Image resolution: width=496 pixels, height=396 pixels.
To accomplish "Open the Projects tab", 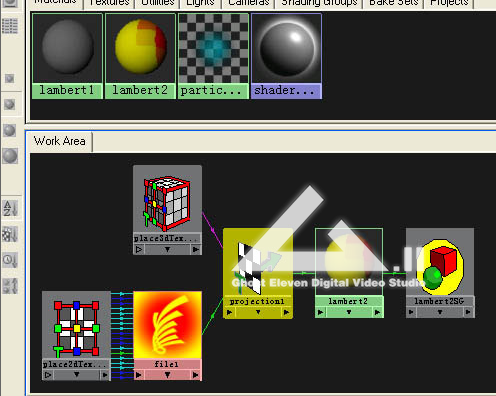I will pyautogui.click(x=449, y=3).
